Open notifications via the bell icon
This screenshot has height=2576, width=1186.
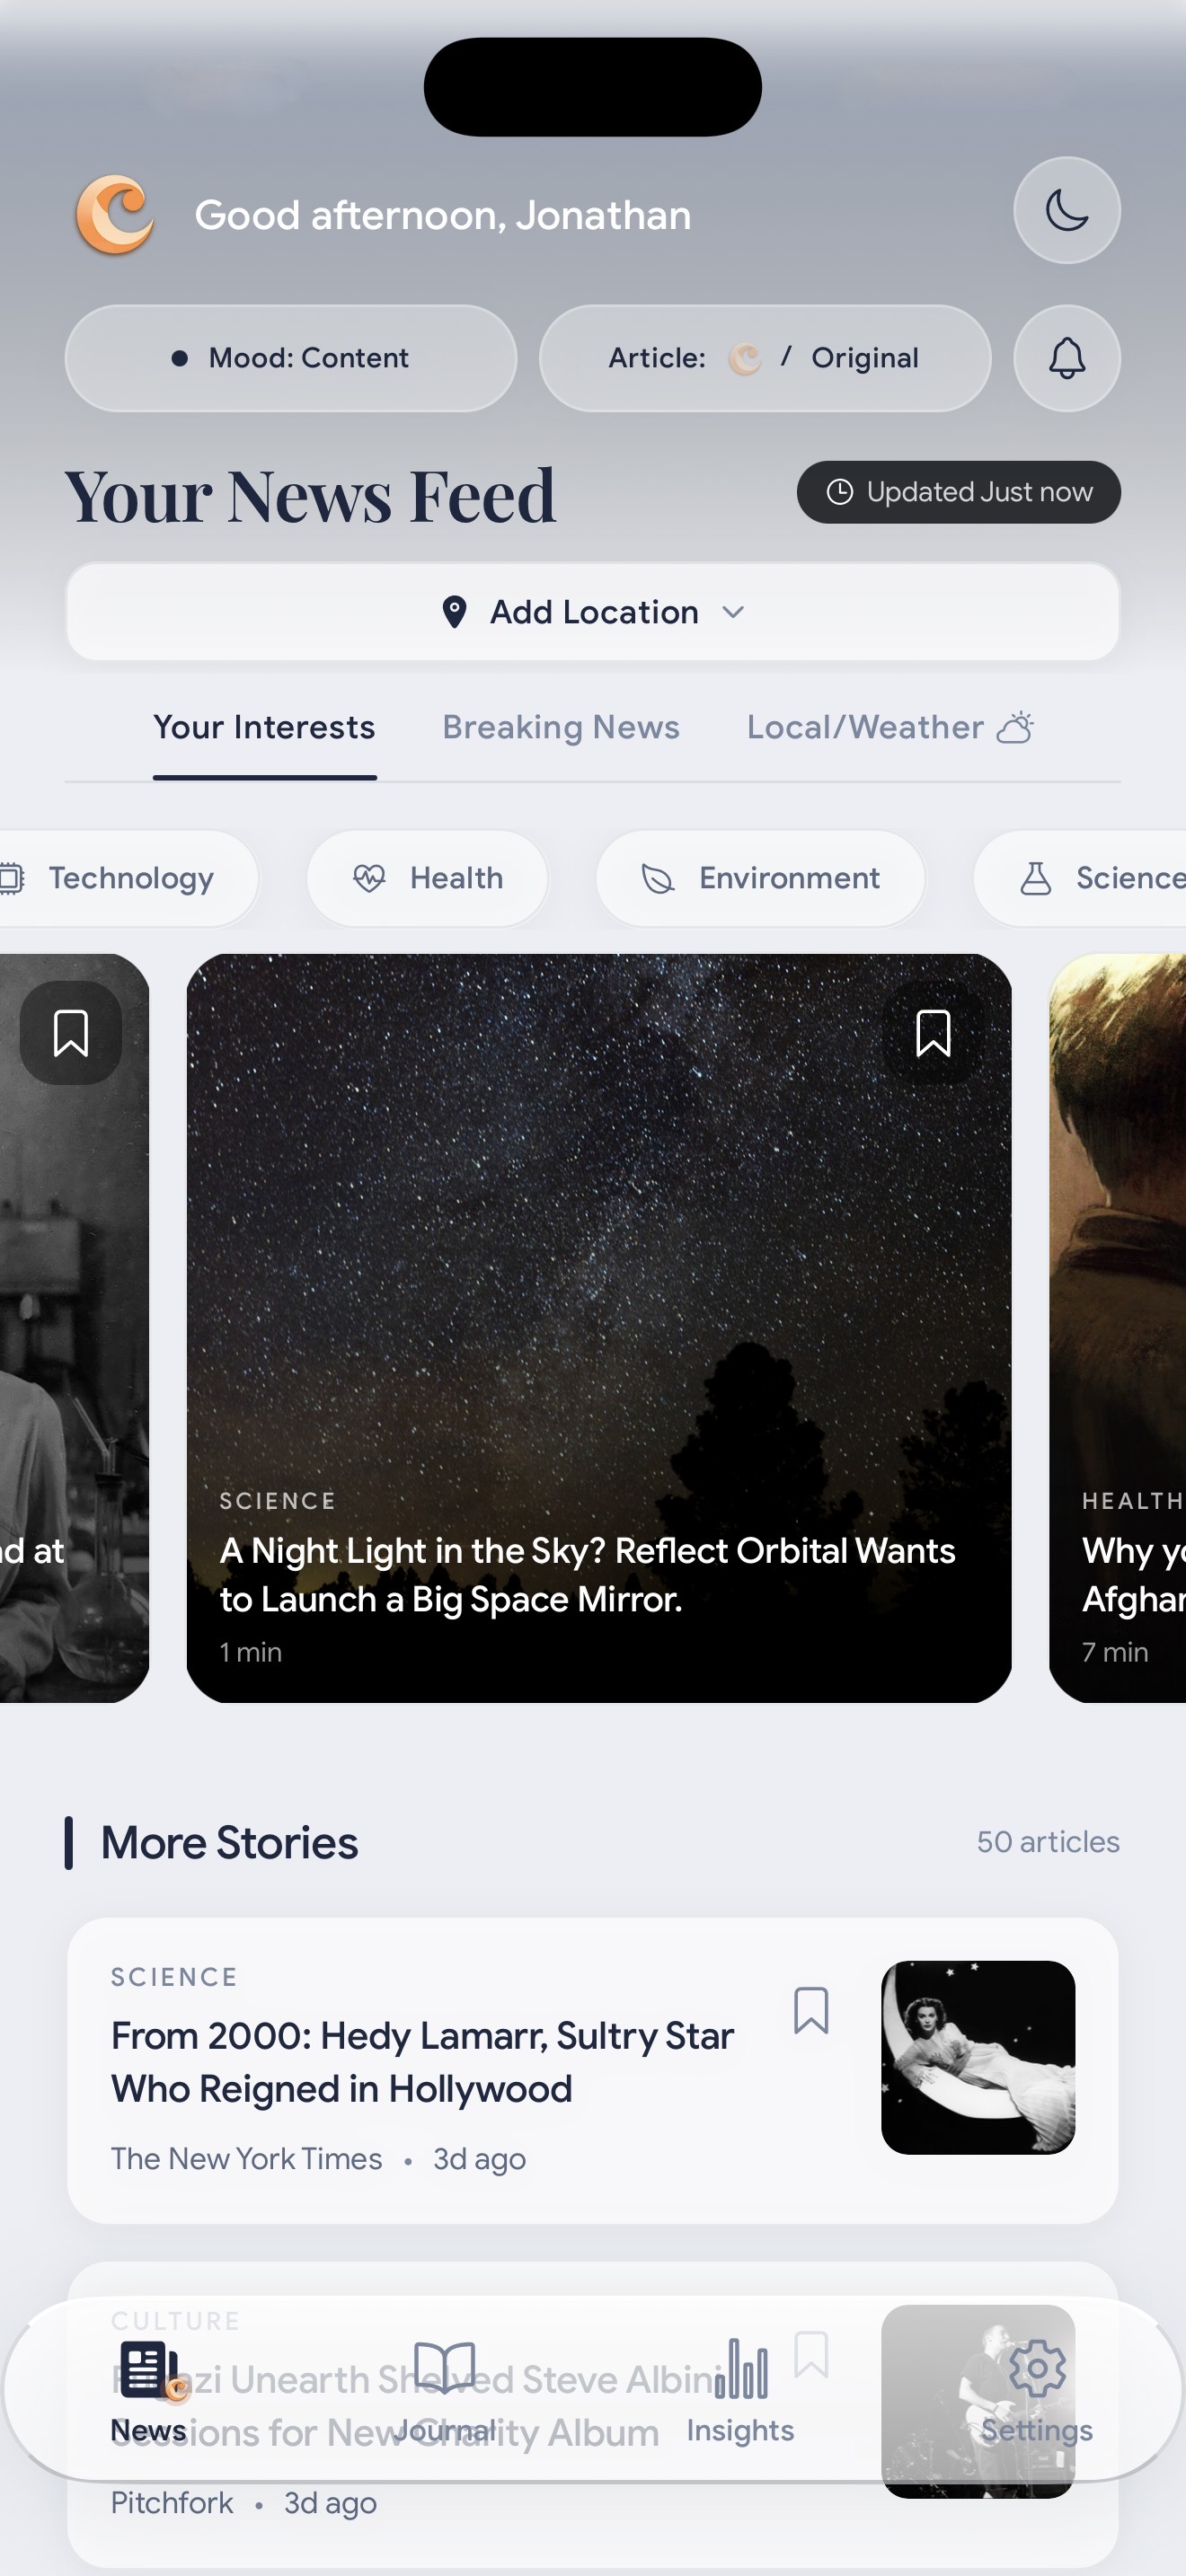click(x=1066, y=358)
